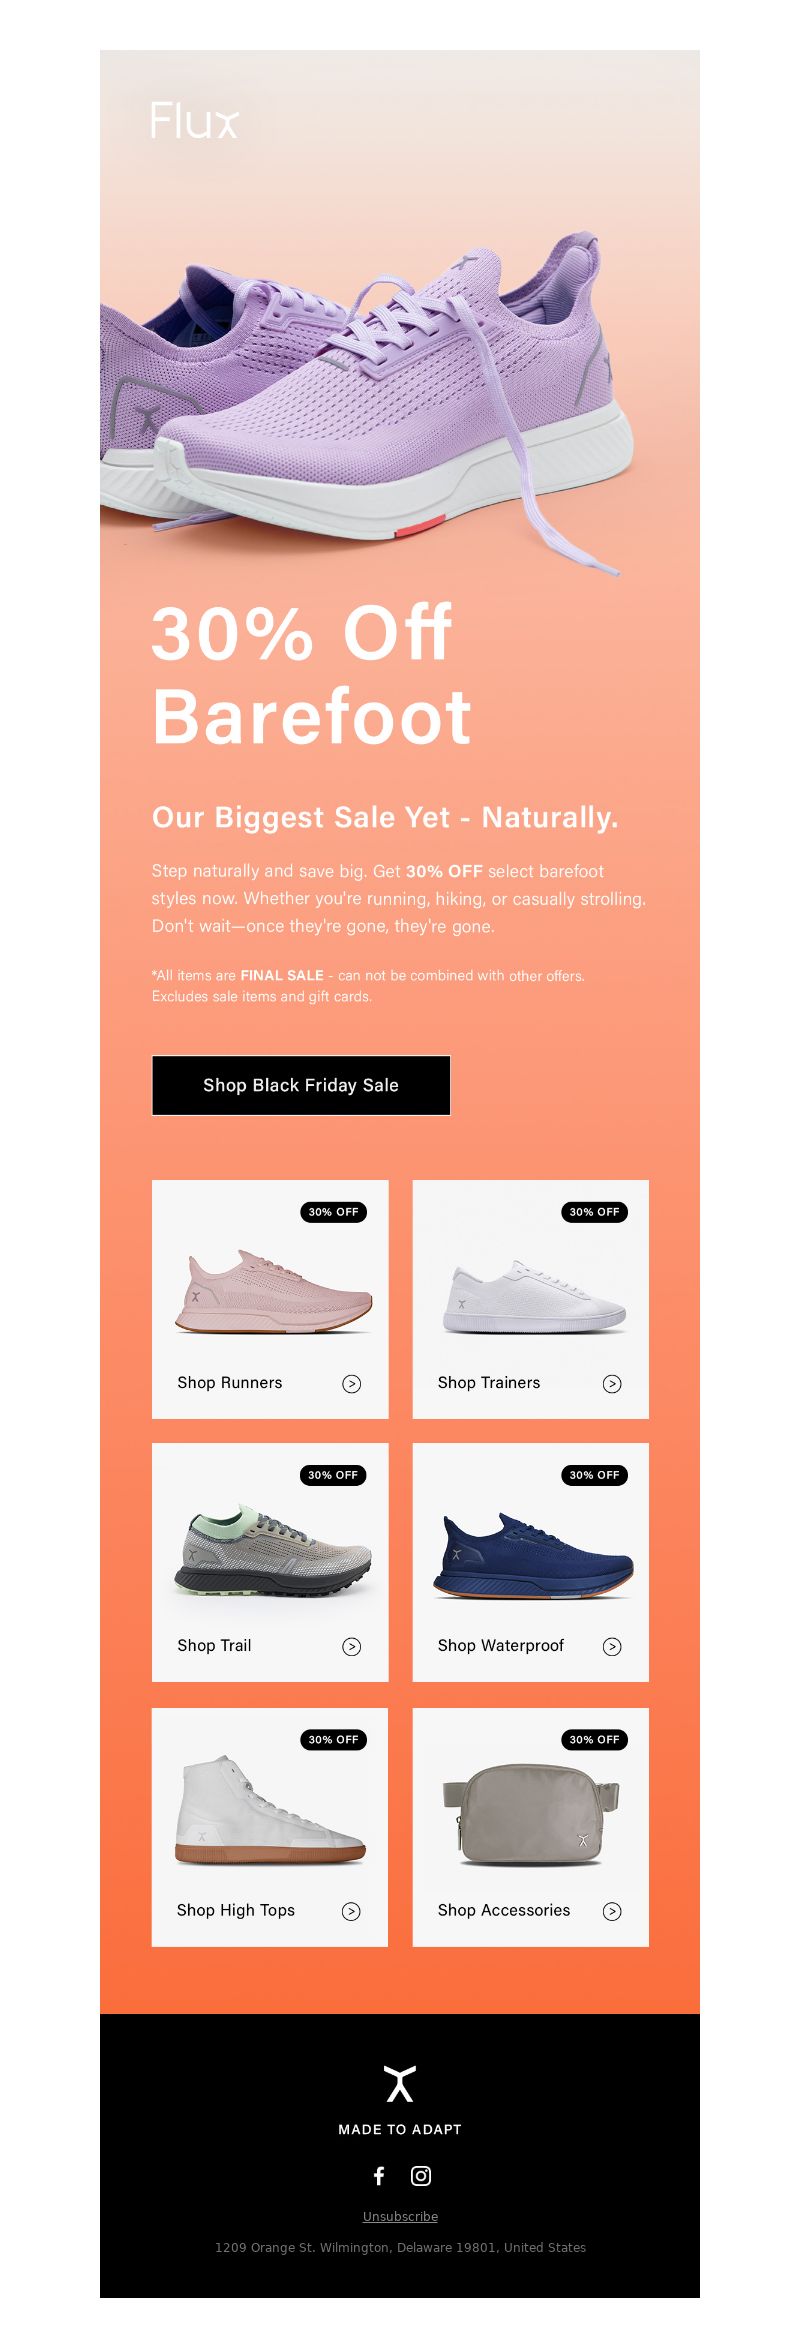Click arrow icon beside Shop Waterproof
This screenshot has width=800, height=2337.
(612, 1646)
